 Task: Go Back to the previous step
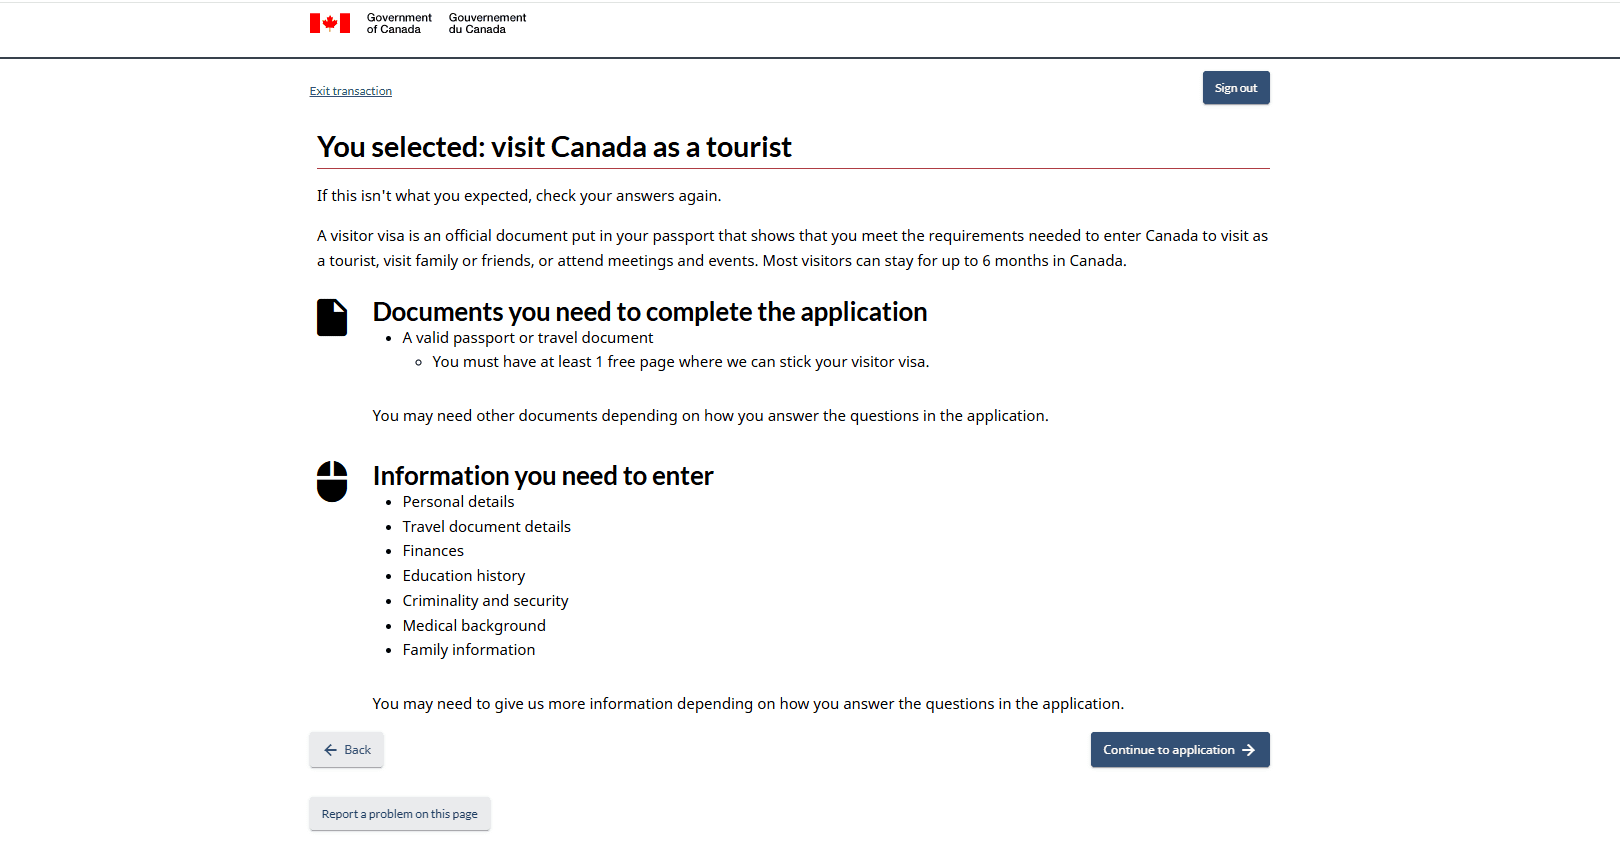[346, 749]
